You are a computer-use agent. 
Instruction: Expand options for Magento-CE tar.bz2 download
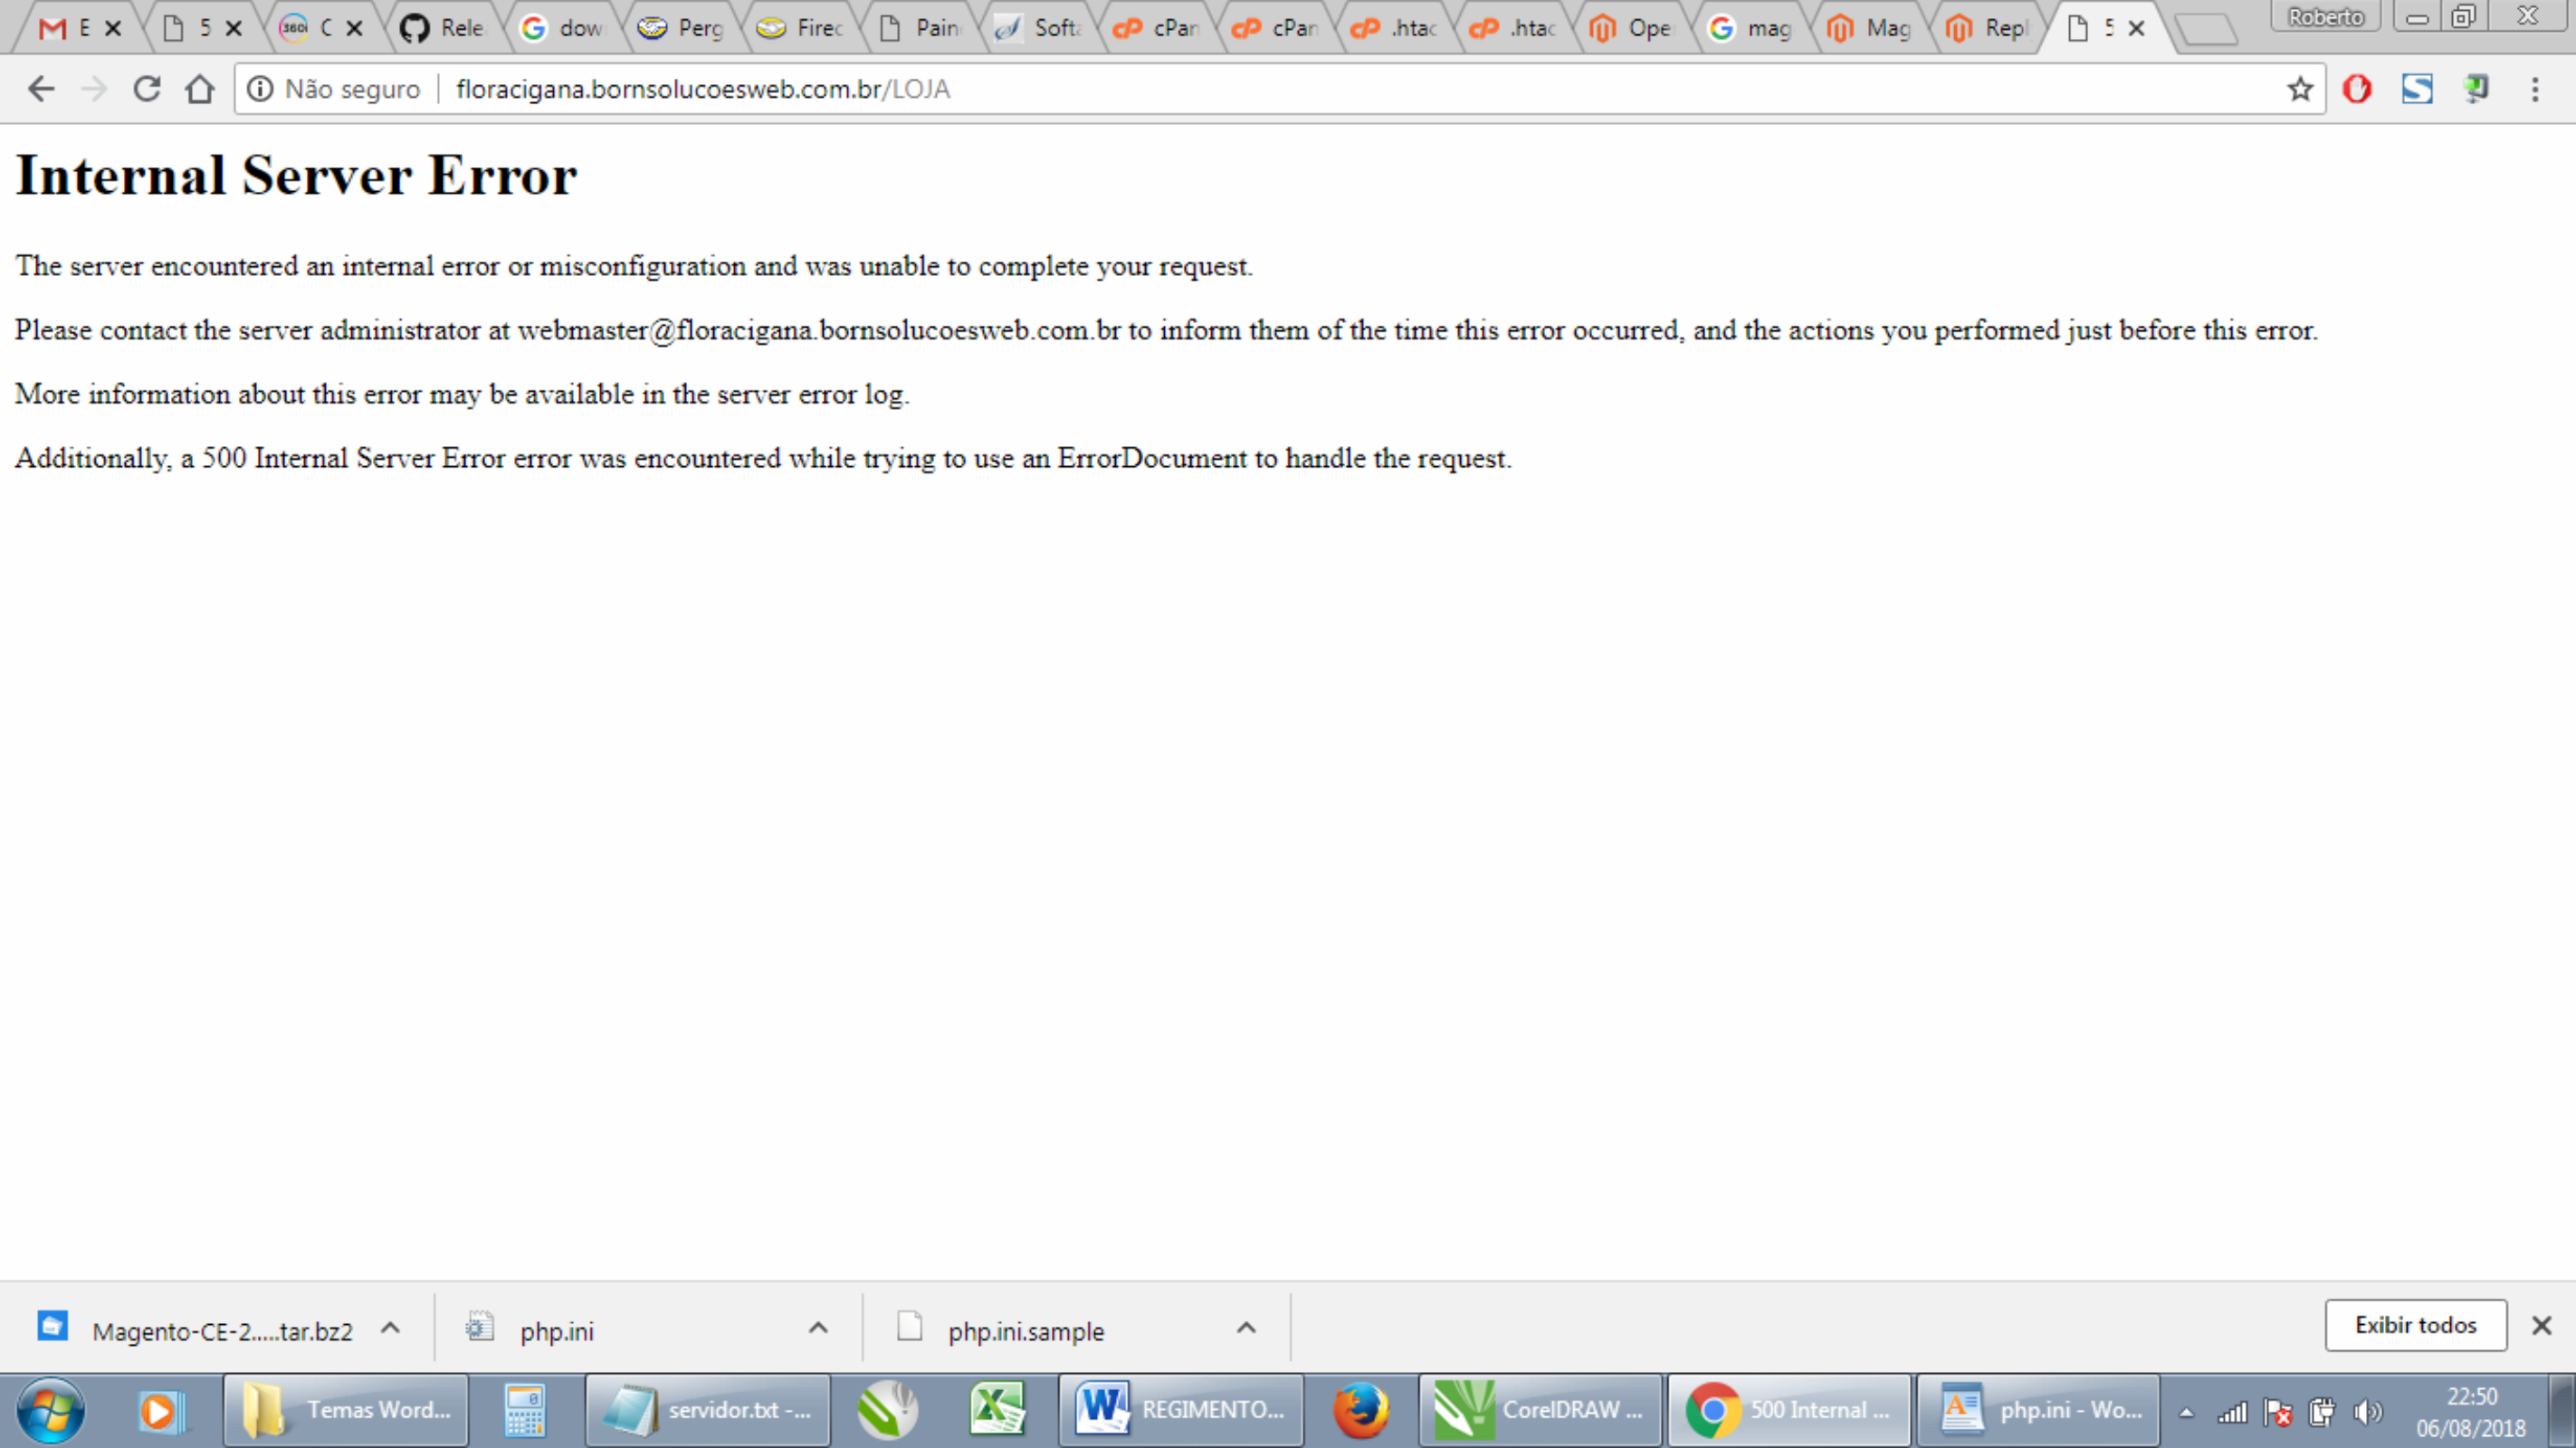pos(391,1328)
